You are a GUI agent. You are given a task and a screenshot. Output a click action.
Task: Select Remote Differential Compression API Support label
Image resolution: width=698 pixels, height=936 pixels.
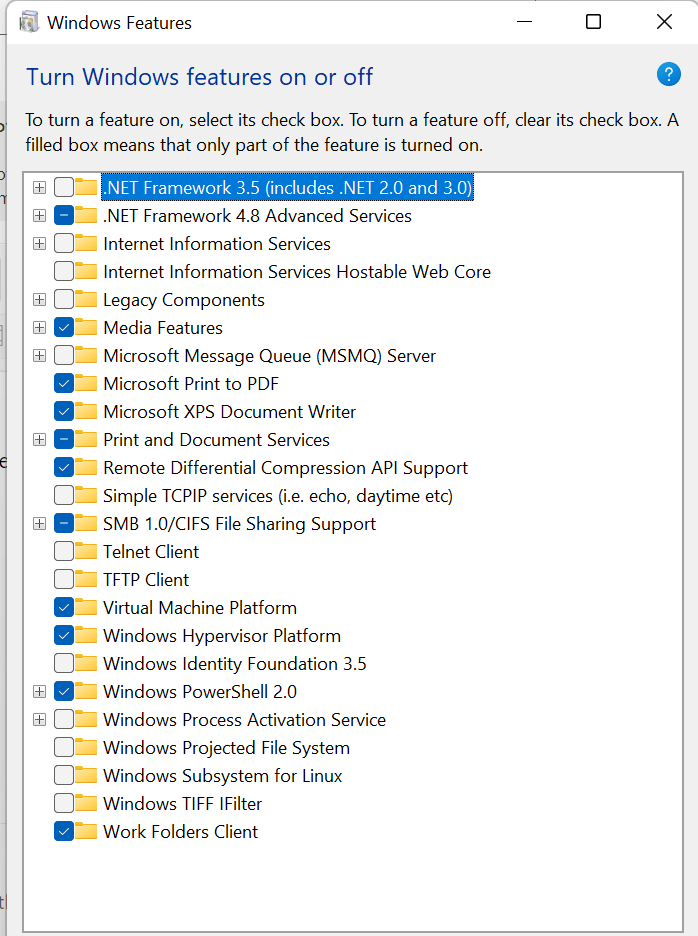(285, 467)
